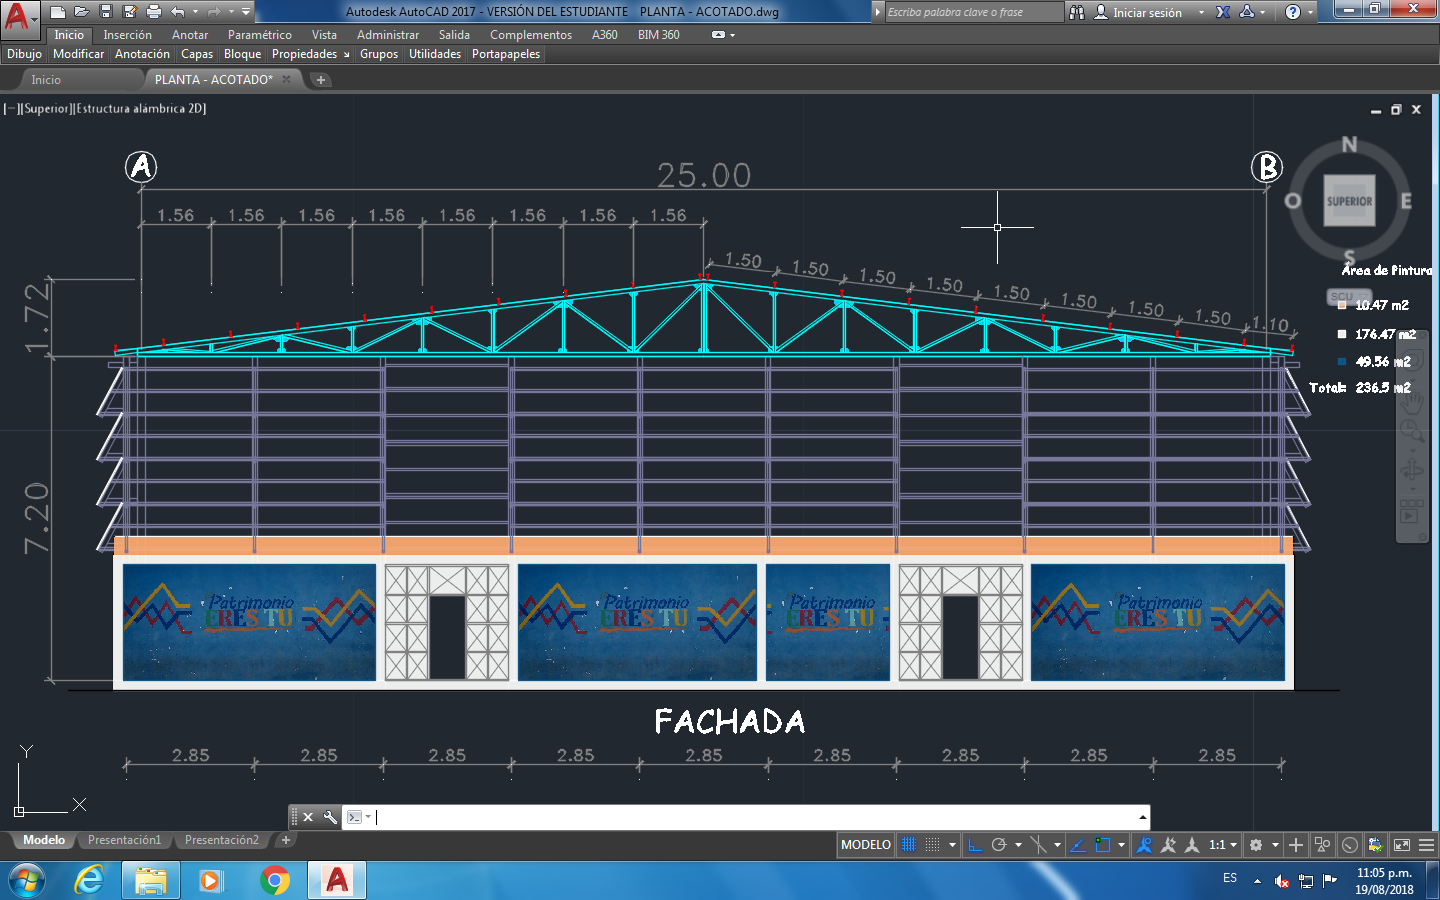Toggle object snap tracking
The image size is (1440, 900).
click(1077, 845)
